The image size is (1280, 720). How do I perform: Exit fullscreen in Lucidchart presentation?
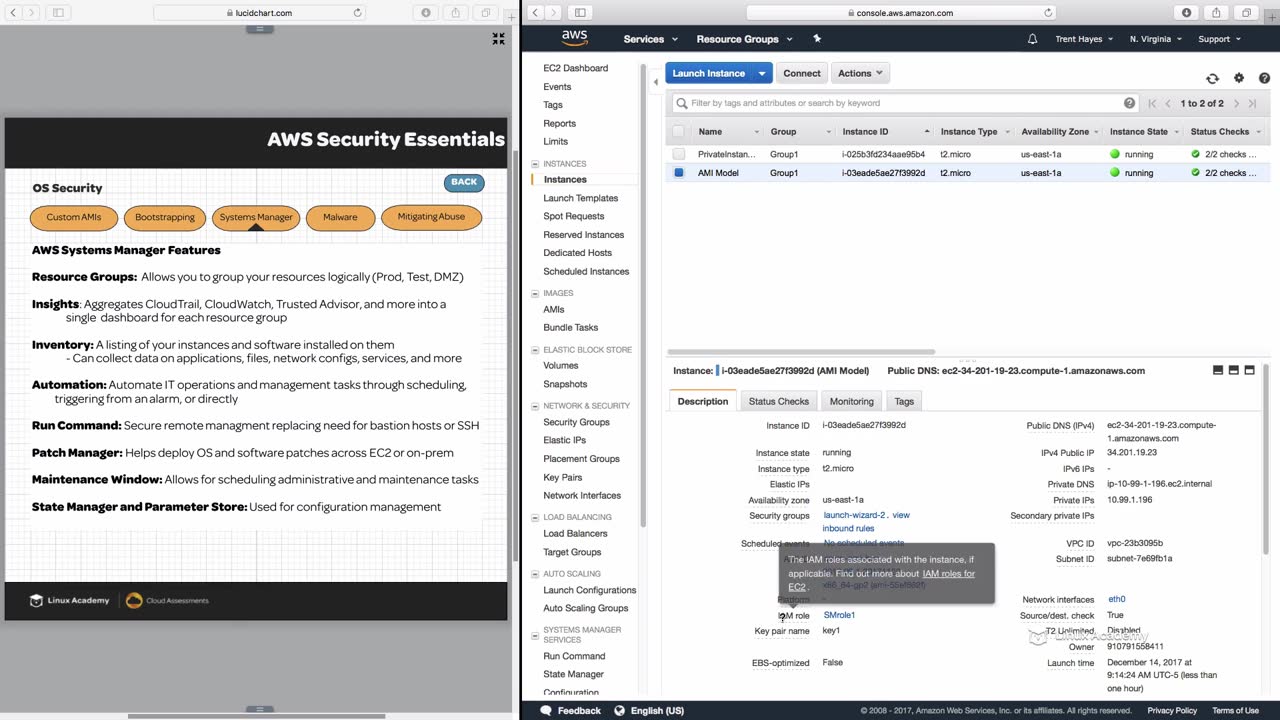(x=498, y=38)
